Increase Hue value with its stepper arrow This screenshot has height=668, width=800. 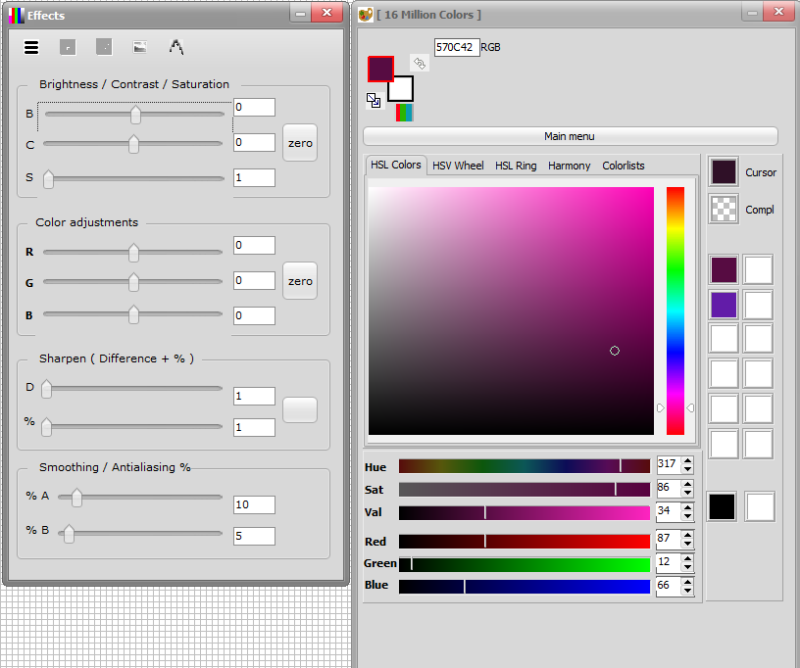click(x=688, y=461)
